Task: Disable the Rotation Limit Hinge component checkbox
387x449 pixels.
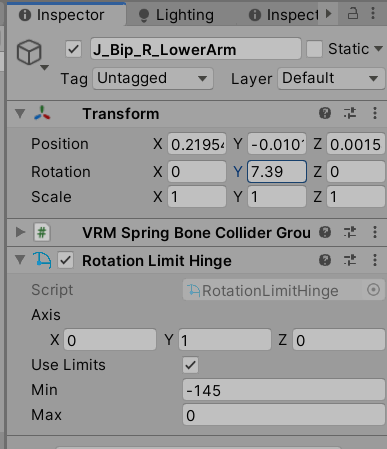Action: point(65,260)
